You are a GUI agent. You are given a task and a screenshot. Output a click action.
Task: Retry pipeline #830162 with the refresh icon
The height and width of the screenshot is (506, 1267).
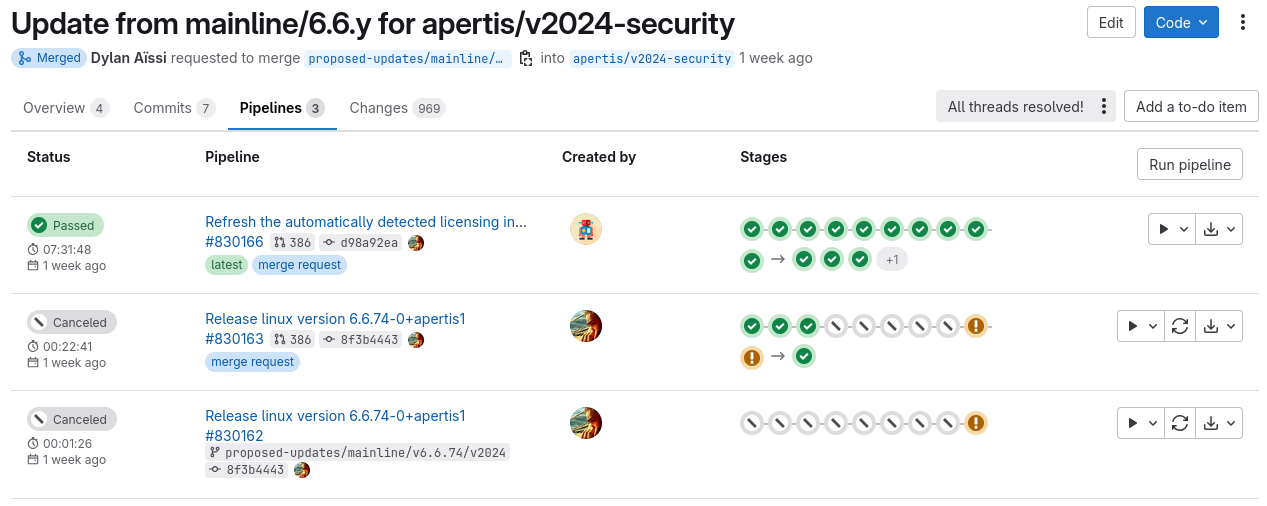[x=1180, y=423]
